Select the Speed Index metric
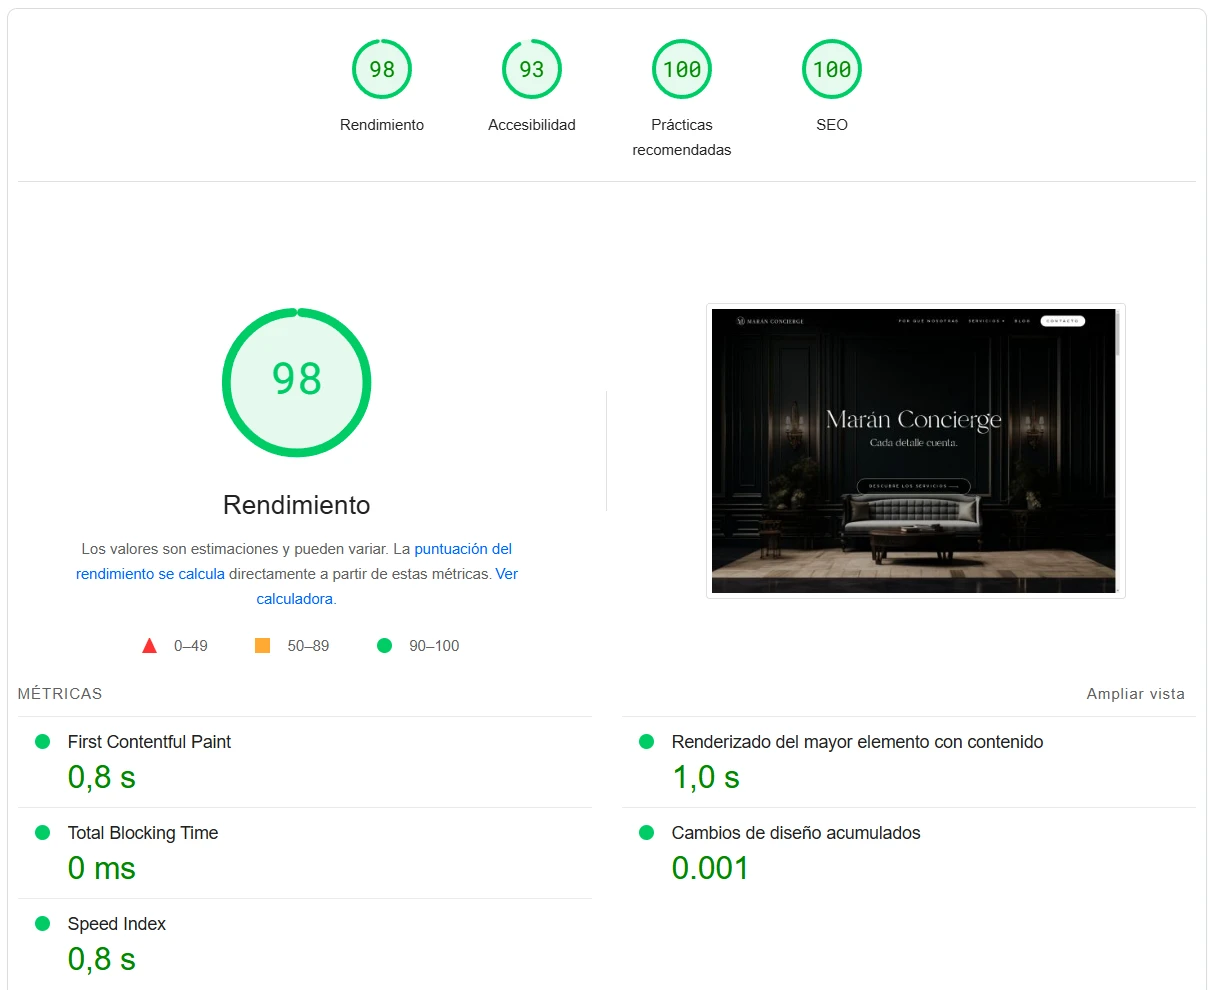Viewport: 1214px width, 990px height. point(117,924)
